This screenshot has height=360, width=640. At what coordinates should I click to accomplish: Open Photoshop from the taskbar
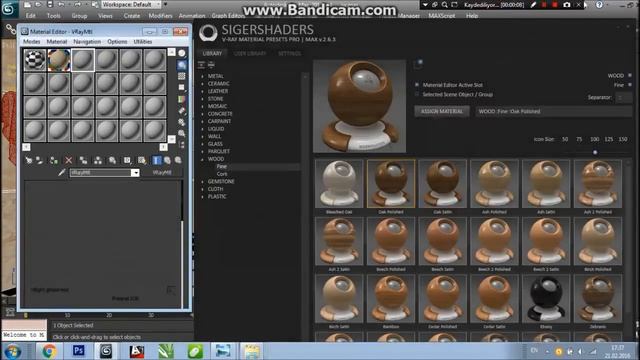(78, 351)
